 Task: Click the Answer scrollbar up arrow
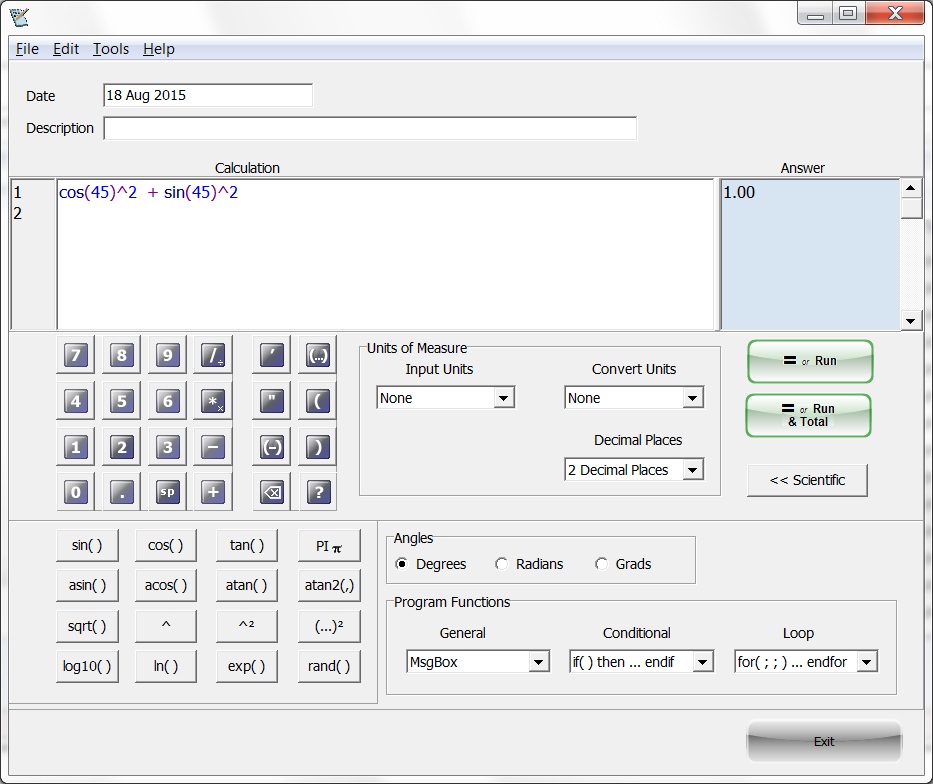pyautogui.click(x=910, y=189)
